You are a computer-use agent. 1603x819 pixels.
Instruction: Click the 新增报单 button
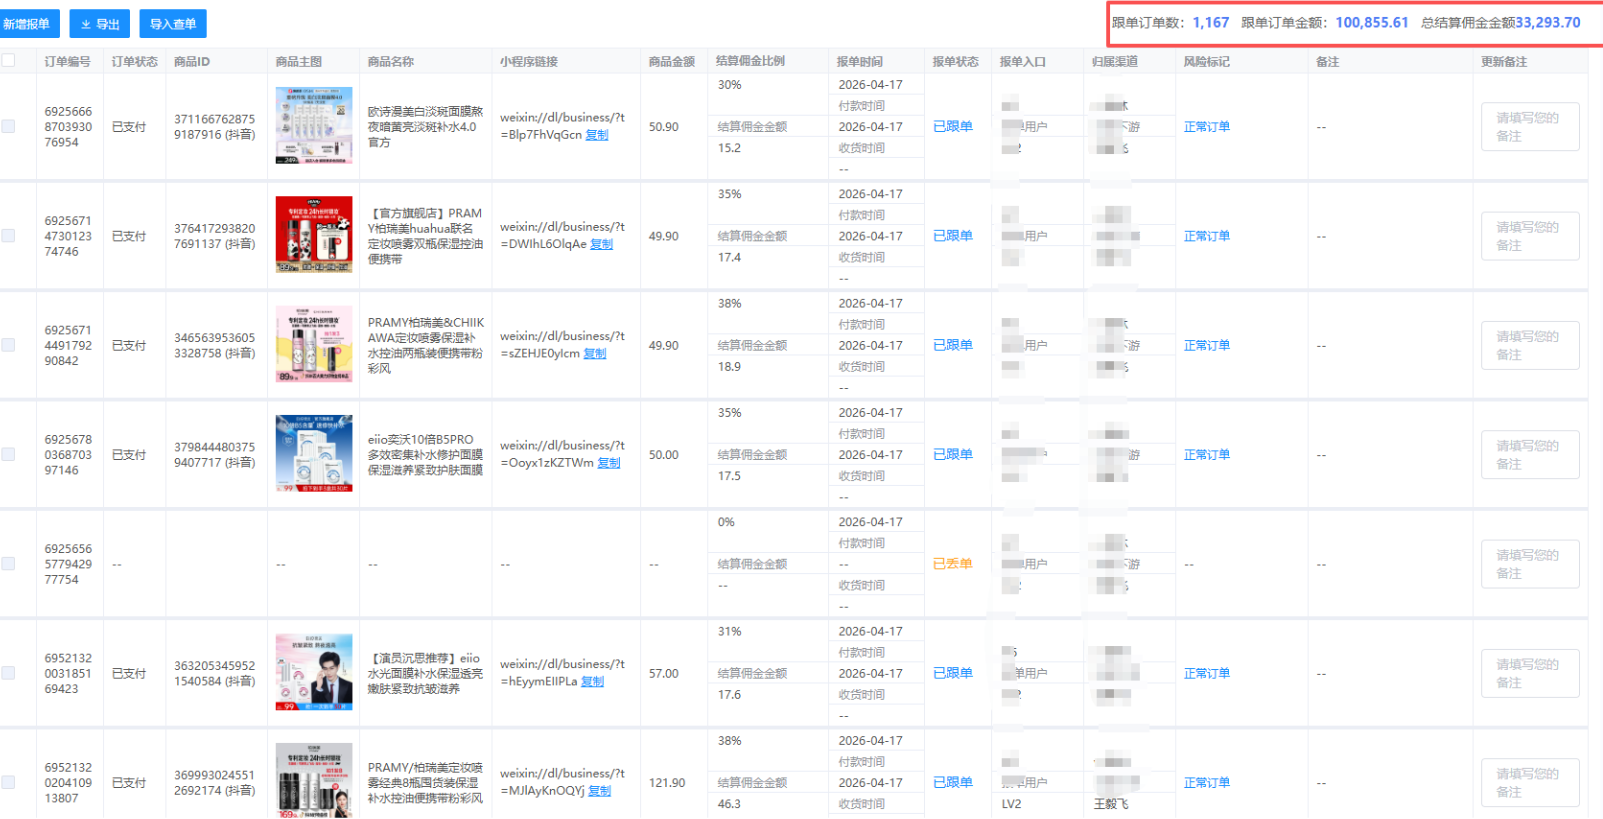coord(27,24)
